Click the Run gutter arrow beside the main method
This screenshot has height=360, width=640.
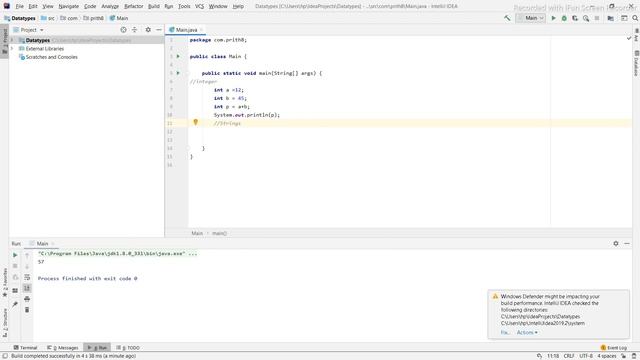pos(178,73)
